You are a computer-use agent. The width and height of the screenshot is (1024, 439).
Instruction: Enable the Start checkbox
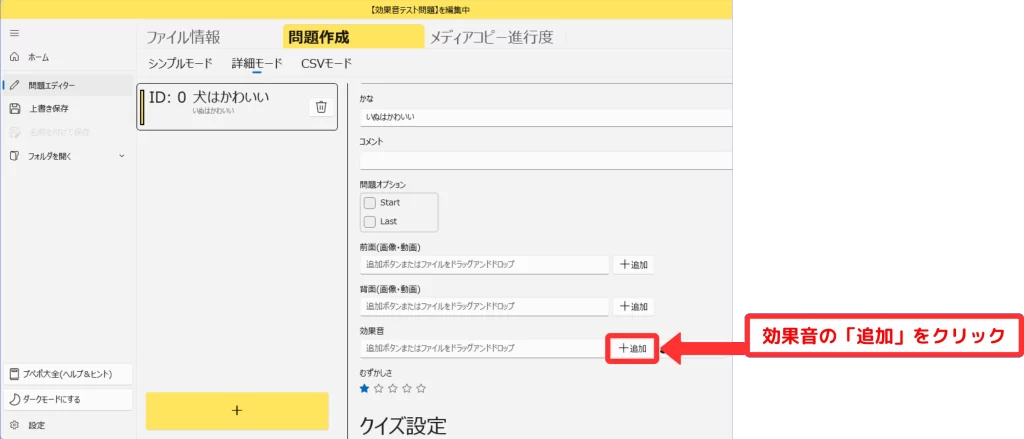370,202
